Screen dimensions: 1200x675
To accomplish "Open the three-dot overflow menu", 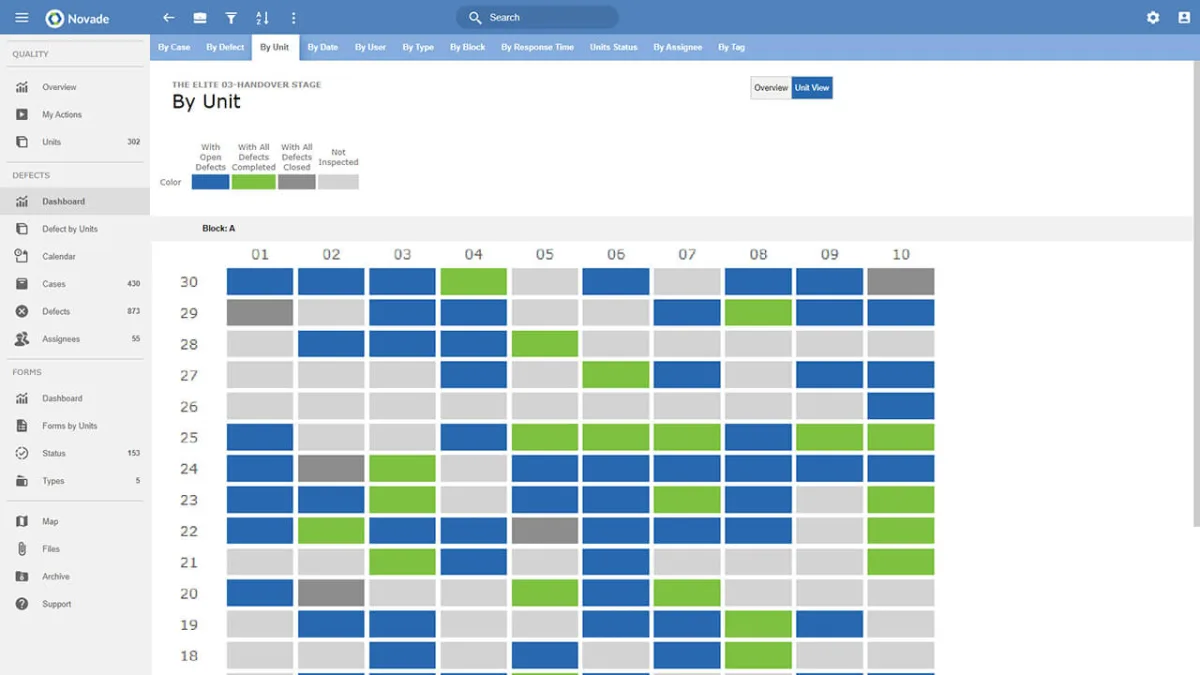I will pos(293,17).
